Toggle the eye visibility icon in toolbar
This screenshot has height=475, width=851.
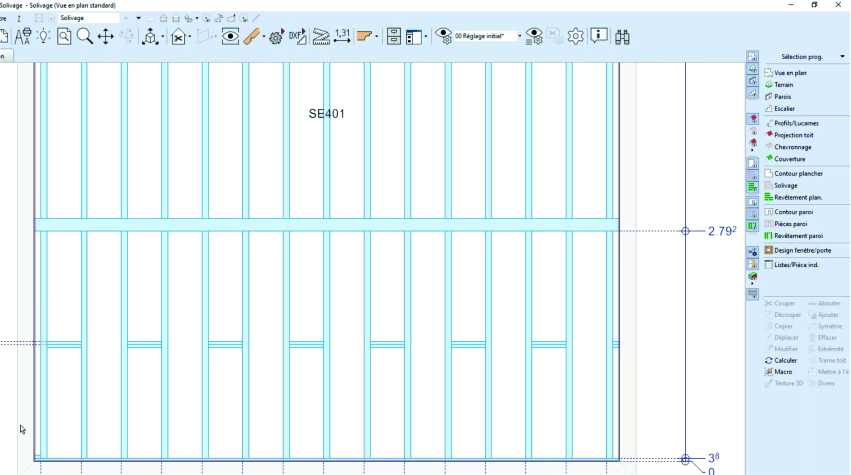(230, 36)
